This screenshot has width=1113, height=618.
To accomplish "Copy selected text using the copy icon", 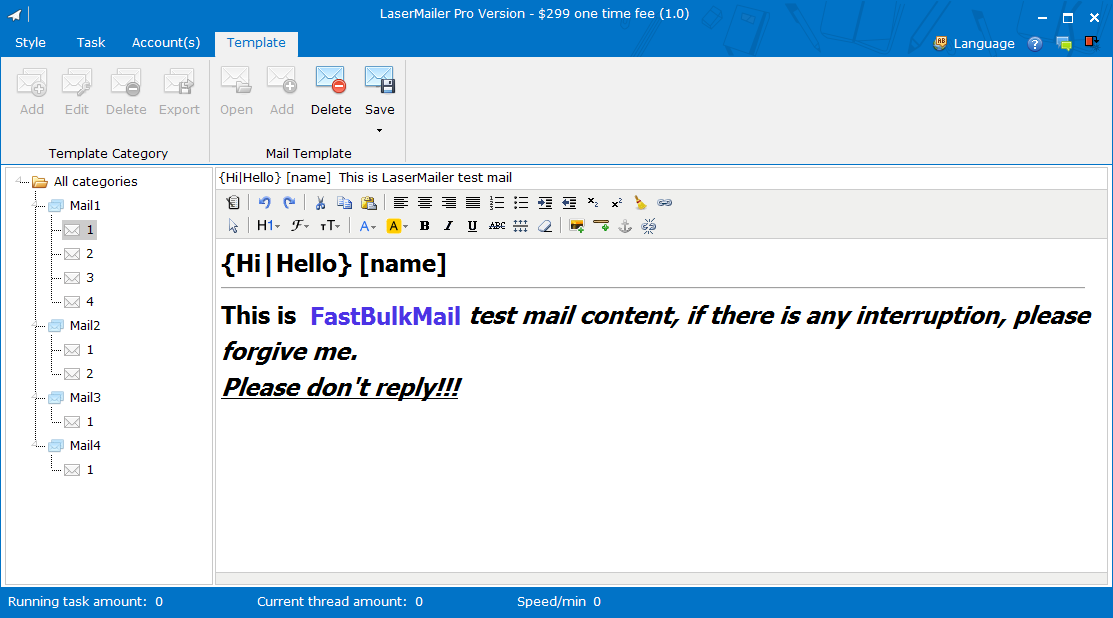I will tap(344, 203).
